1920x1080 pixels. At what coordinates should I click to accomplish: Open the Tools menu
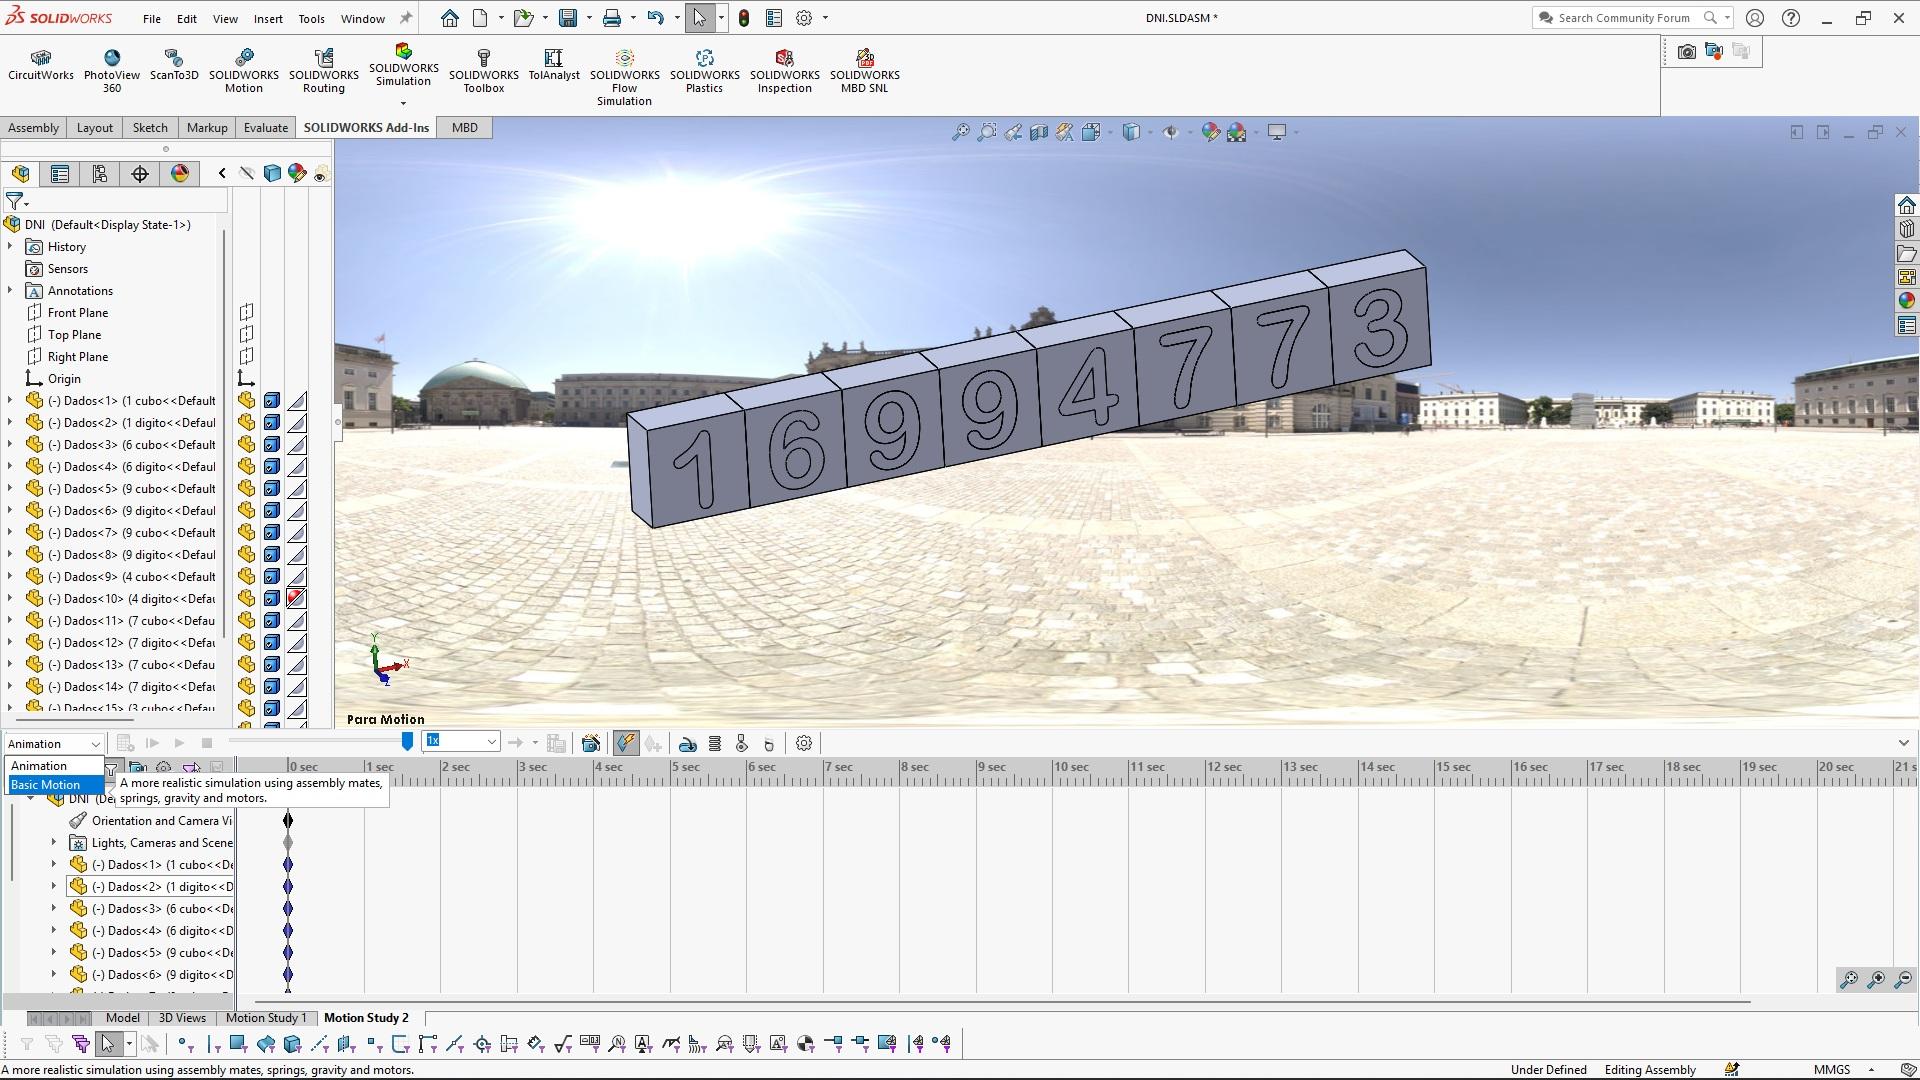(x=311, y=18)
